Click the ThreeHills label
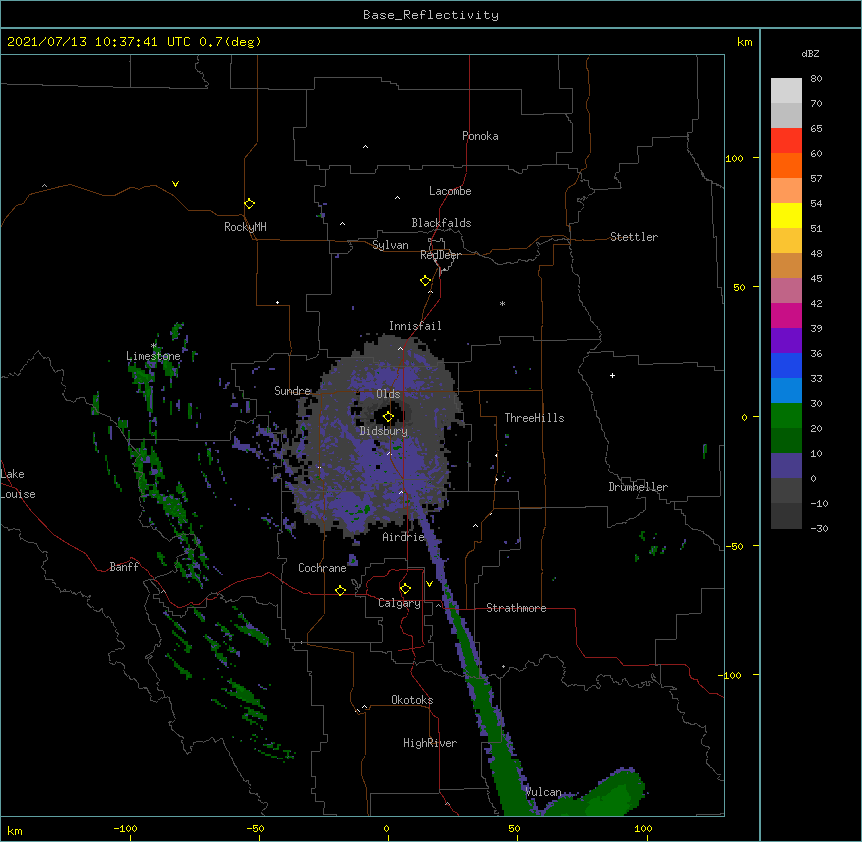 click(x=534, y=418)
